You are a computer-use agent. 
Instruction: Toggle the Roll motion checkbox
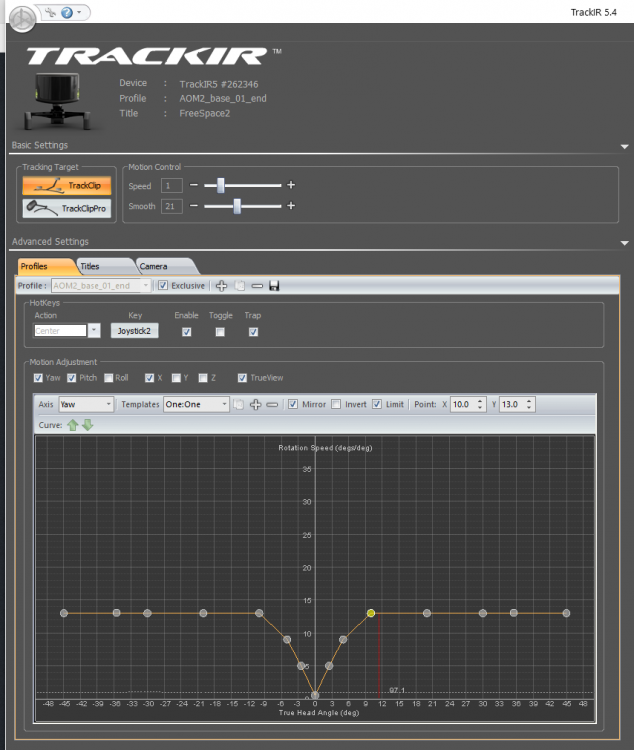[x=109, y=378]
